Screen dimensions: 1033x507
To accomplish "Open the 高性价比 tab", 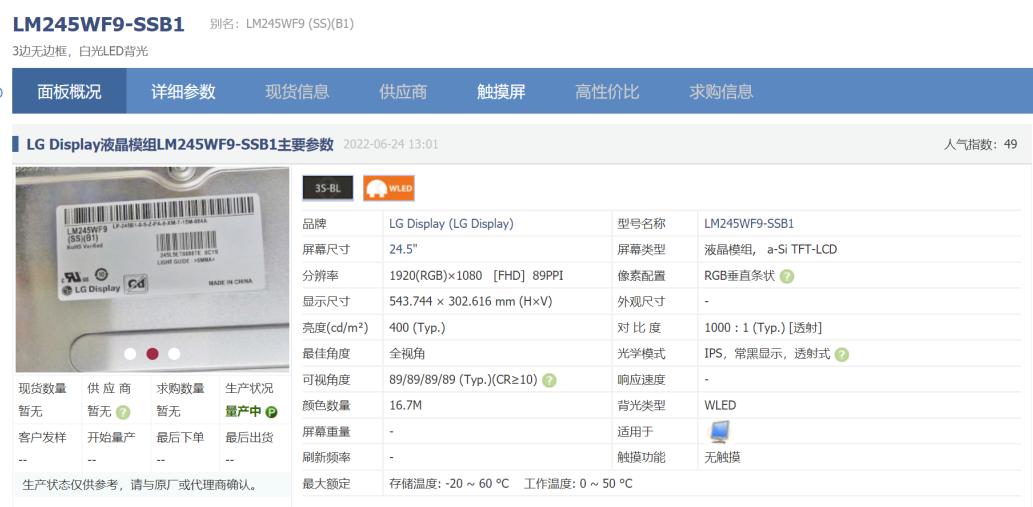I will [x=607, y=92].
